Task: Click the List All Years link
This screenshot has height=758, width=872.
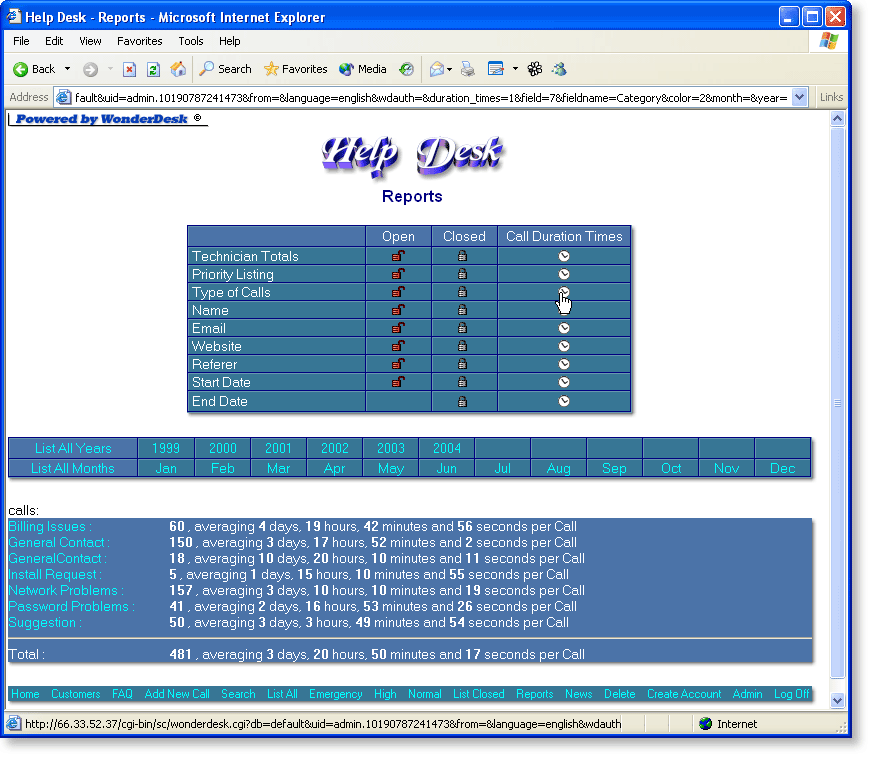Action: point(73,448)
